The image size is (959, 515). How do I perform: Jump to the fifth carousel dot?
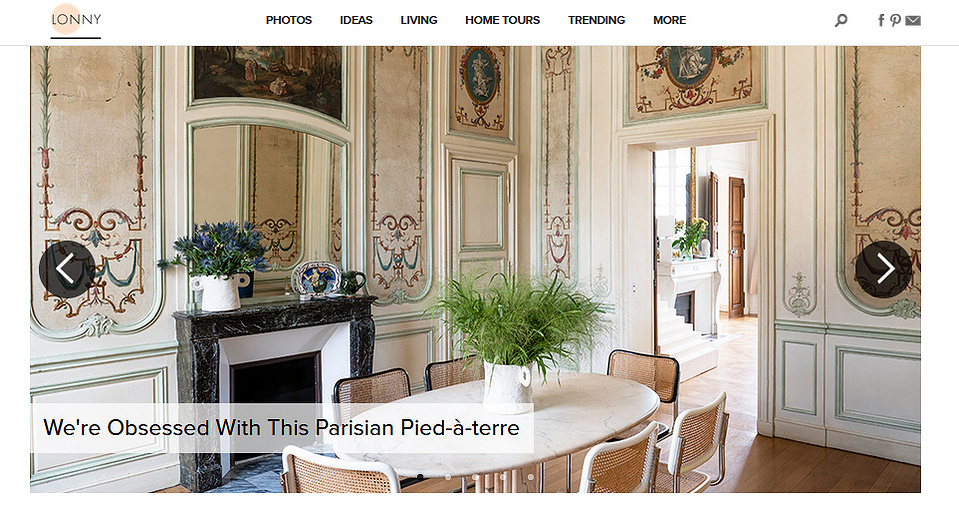pos(530,476)
